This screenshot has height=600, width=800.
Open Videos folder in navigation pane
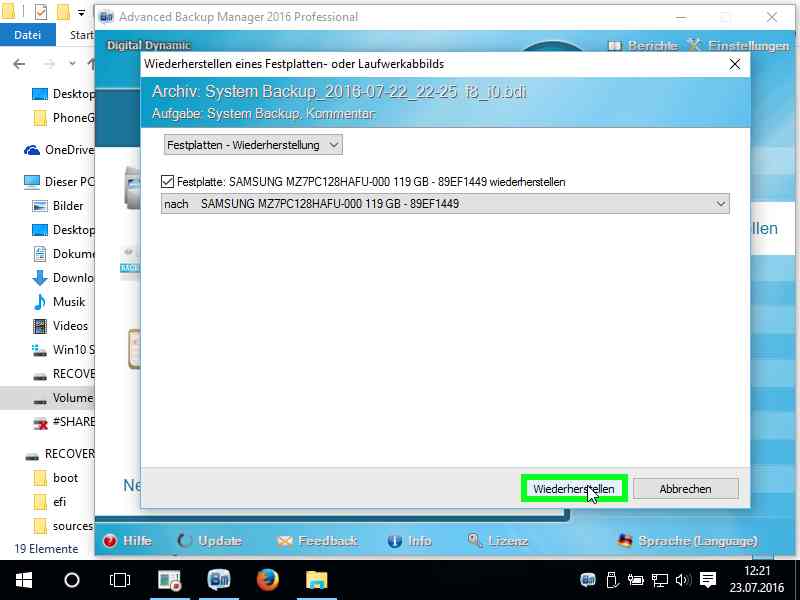[x=60, y=326]
